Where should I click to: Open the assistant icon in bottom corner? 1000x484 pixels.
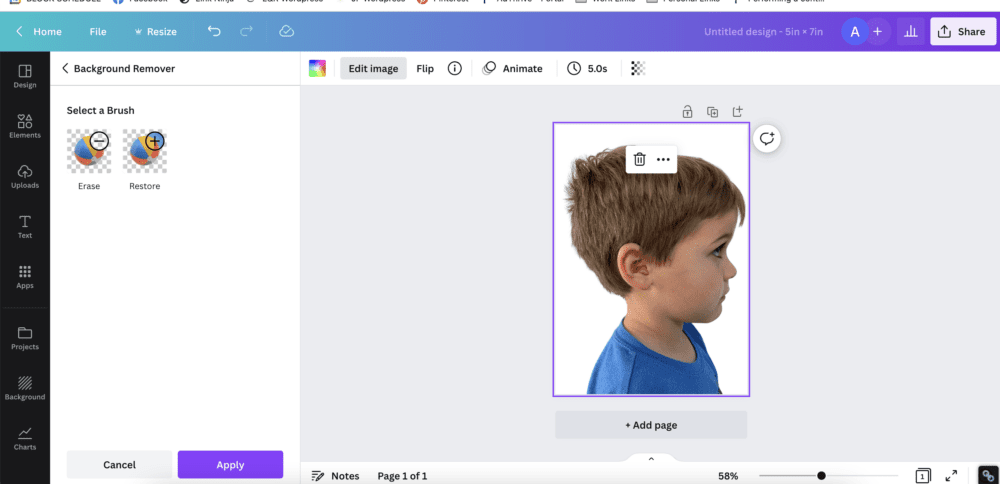point(989,476)
